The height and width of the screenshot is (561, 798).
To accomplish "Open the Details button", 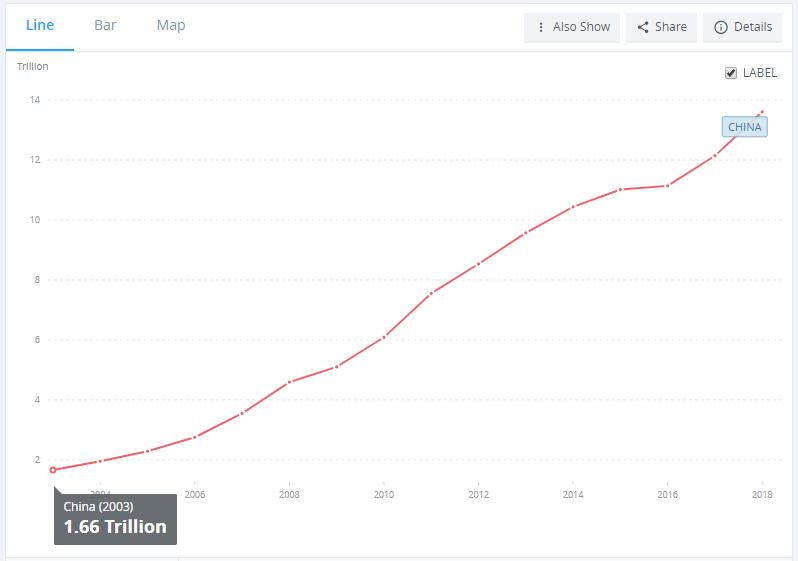I will [743, 27].
